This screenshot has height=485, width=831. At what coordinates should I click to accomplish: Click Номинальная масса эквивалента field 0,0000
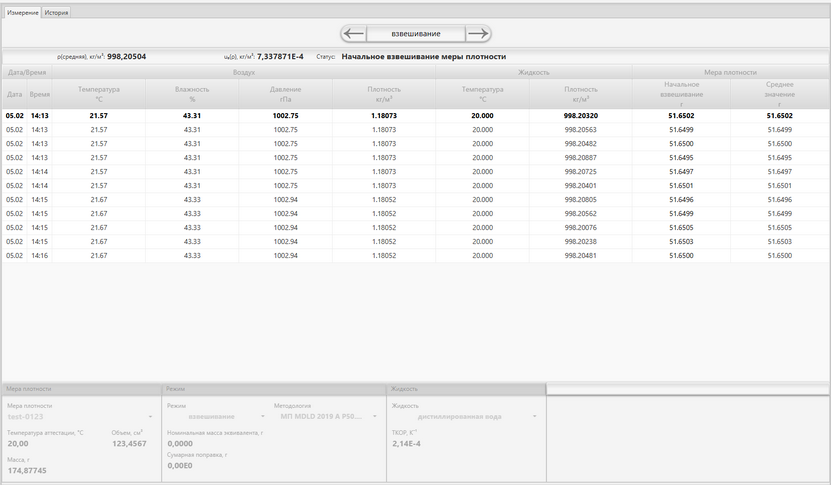tap(180, 444)
